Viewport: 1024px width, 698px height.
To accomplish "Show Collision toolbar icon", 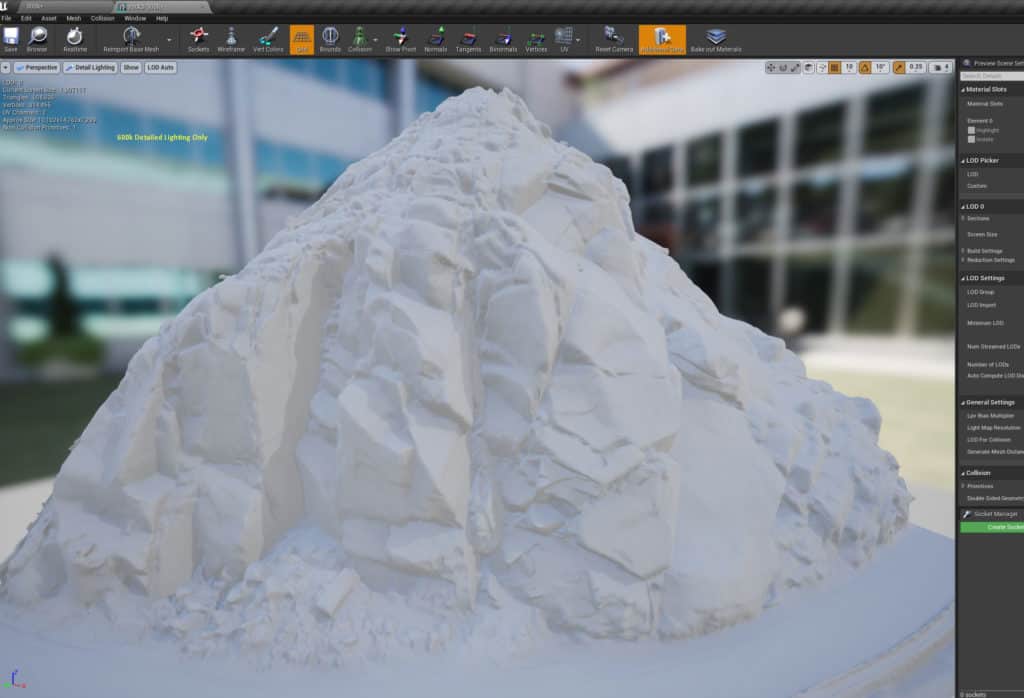I will pos(359,39).
